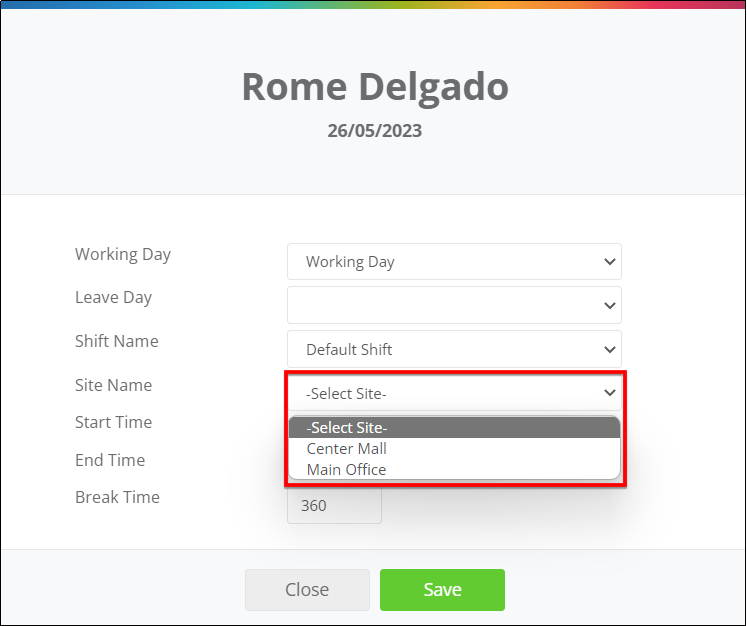The height and width of the screenshot is (626, 747).
Task: Open the Shift Name dropdown showing Default Shift
Action: coord(454,349)
